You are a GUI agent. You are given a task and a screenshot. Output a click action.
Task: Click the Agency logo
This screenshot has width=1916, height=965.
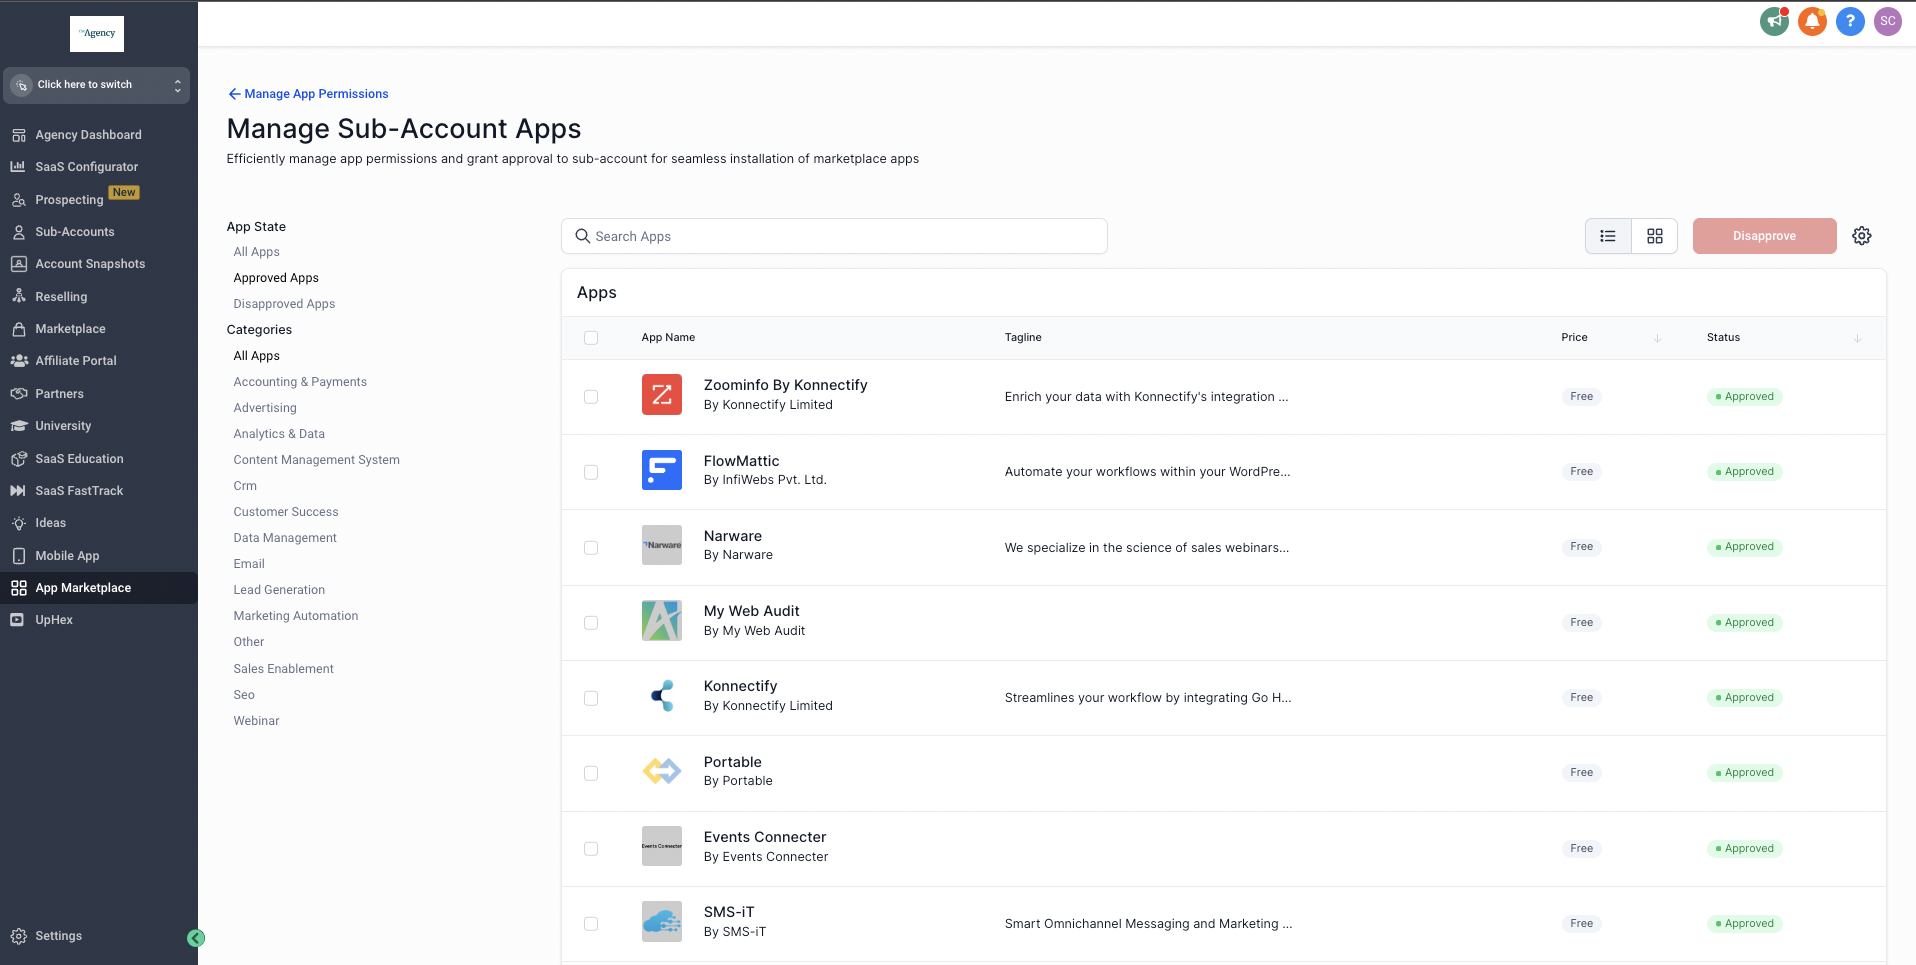point(97,33)
